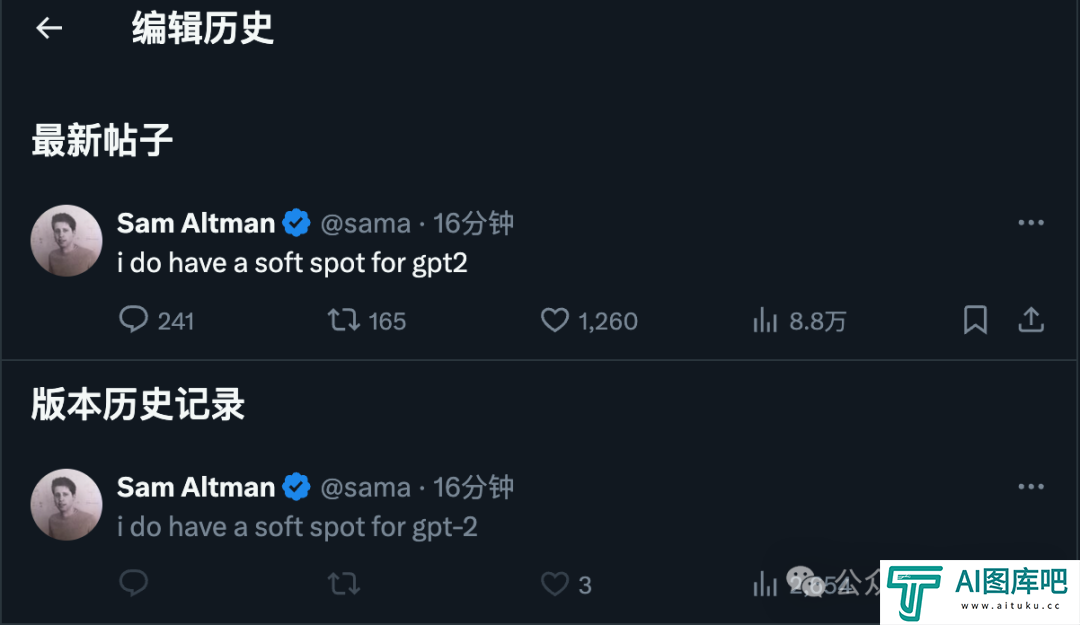Like the latest post with 1,260 likes
Image resolution: width=1080 pixels, height=625 pixels.
pos(554,320)
